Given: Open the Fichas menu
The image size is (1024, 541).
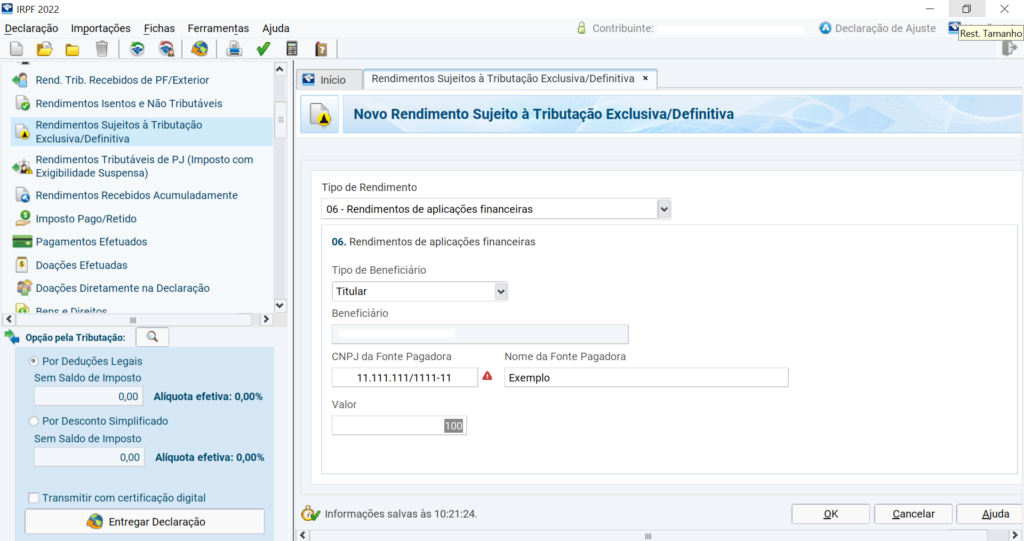Looking at the screenshot, I should coord(159,28).
